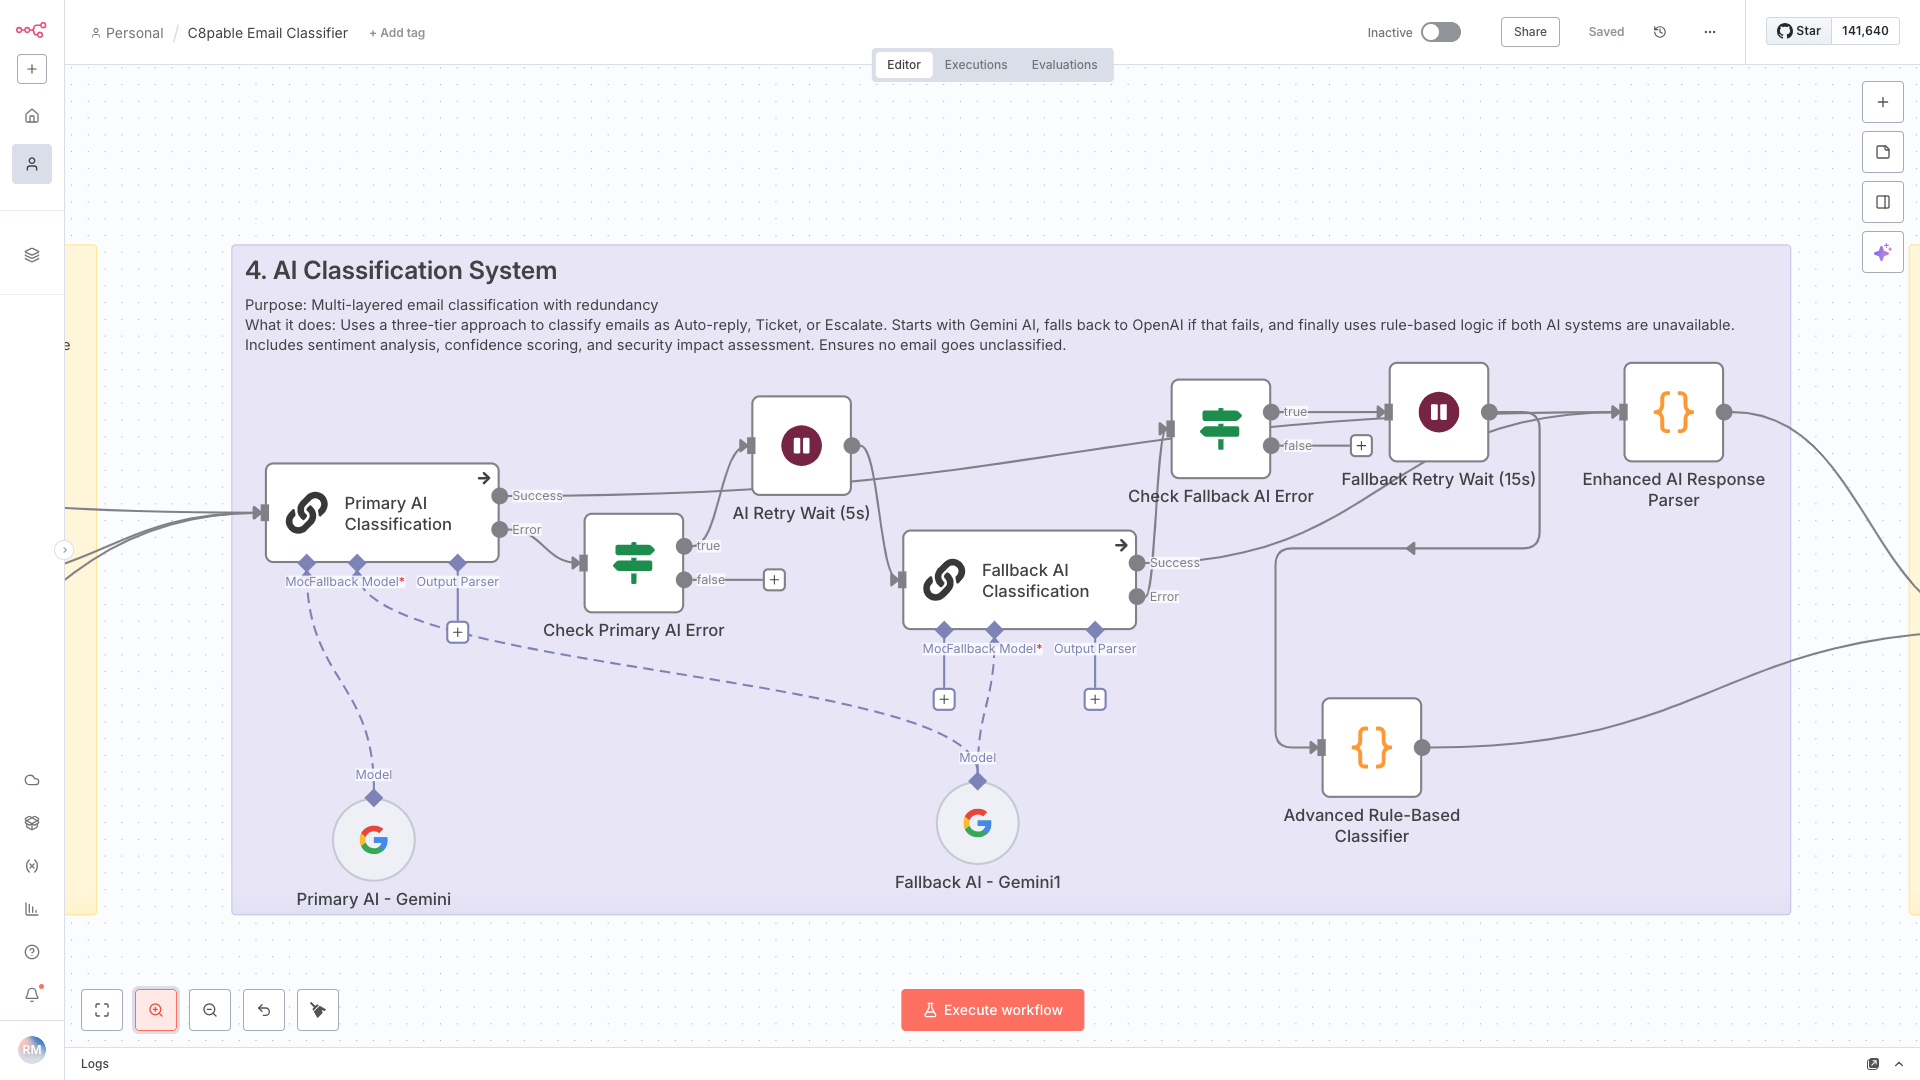
Task: Reset canvas zoom
Action: [264, 1010]
